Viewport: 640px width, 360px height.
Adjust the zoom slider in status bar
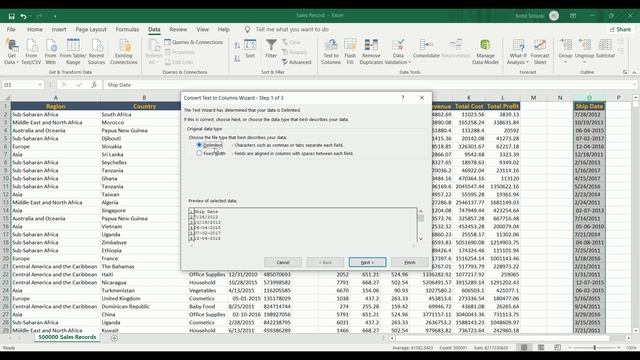[x=595, y=348]
